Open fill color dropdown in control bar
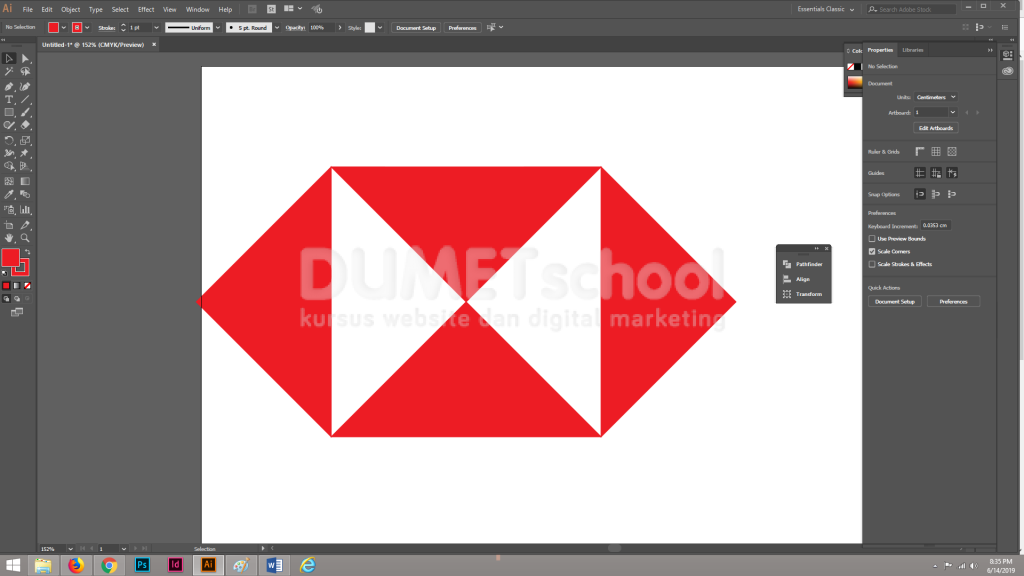The height and width of the screenshot is (576, 1024). tap(63, 28)
